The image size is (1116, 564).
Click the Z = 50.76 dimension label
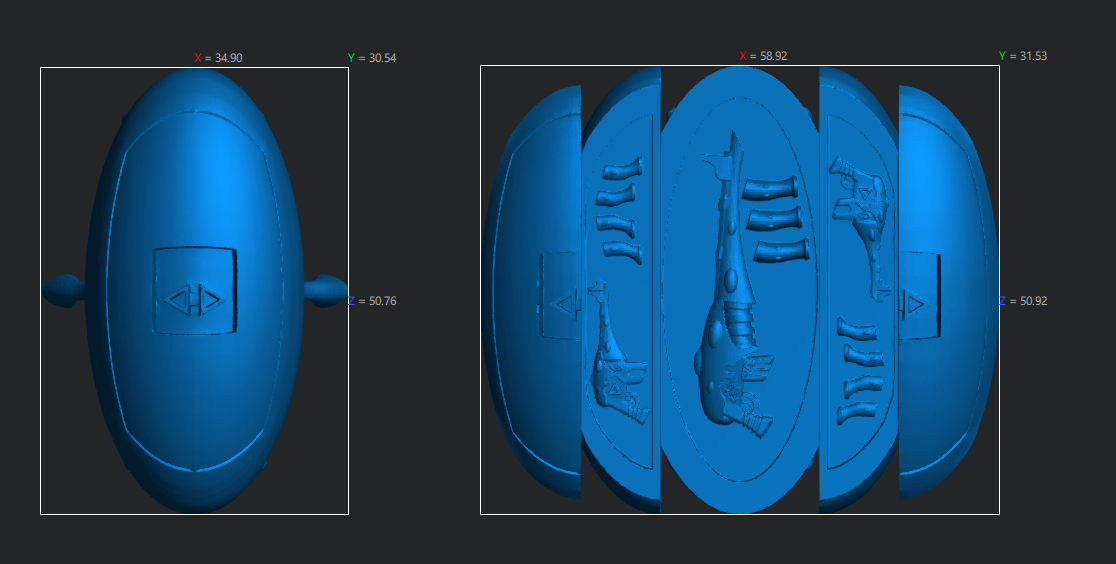373,301
